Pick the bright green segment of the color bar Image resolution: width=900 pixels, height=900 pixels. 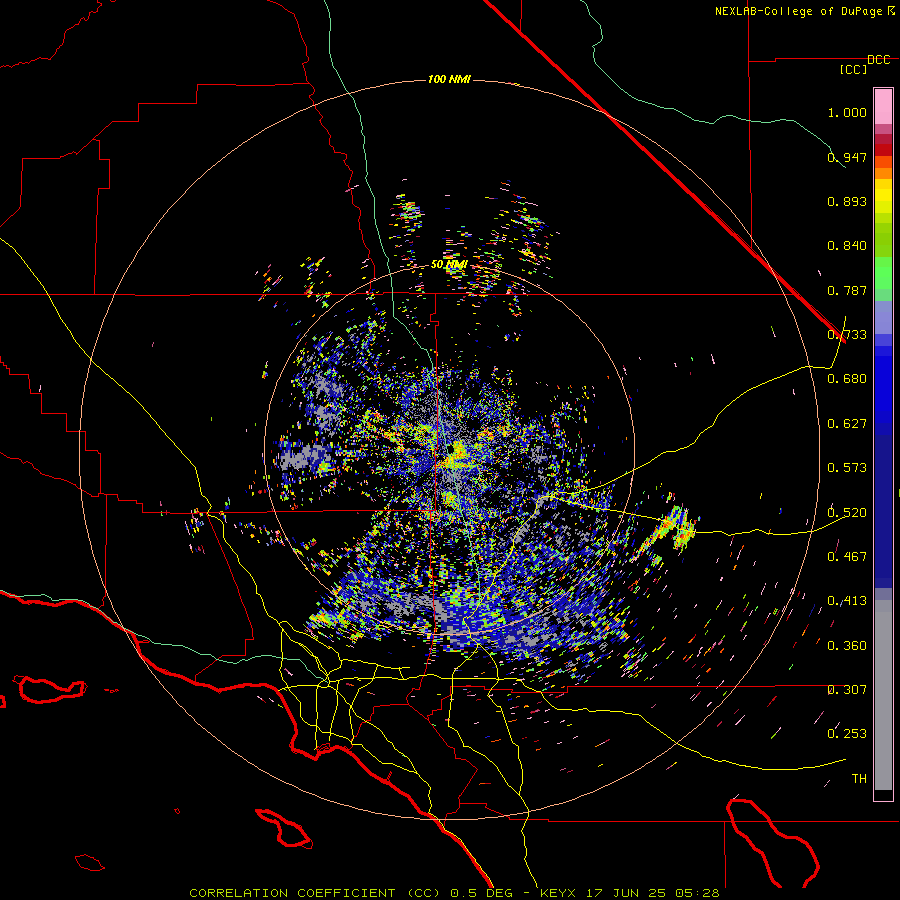click(x=883, y=273)
